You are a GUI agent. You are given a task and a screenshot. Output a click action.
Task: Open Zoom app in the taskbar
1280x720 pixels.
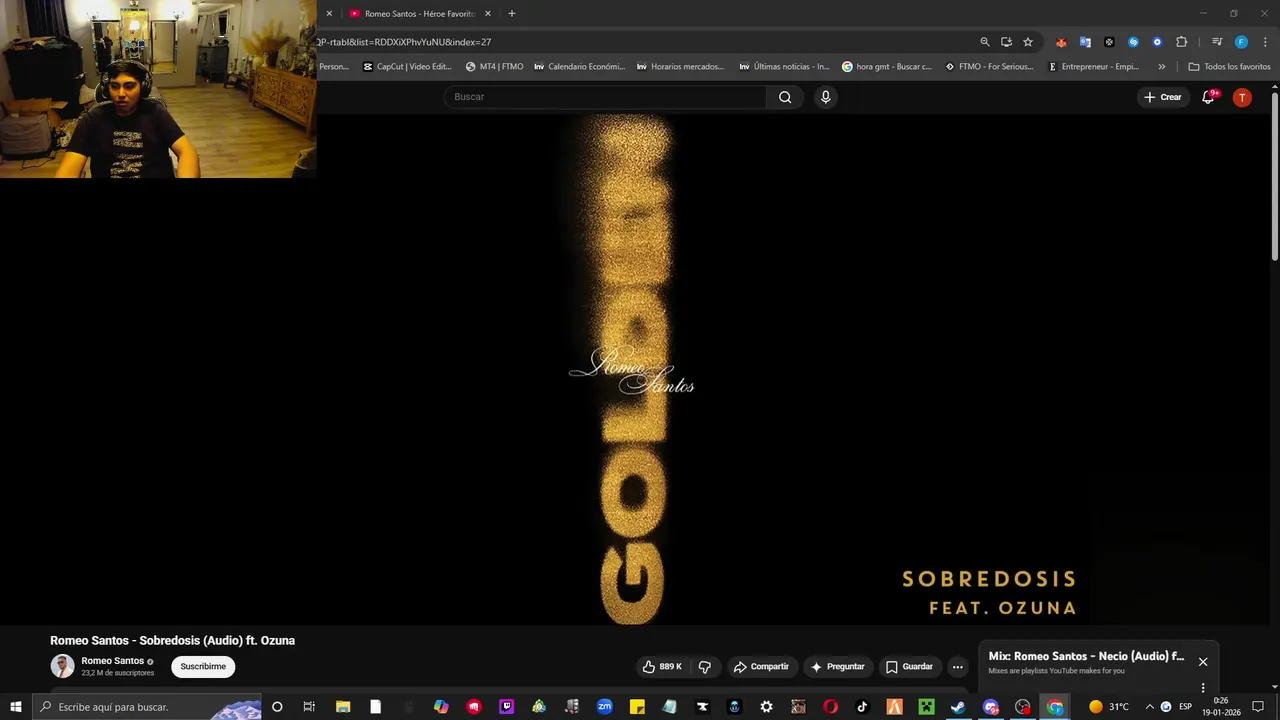pos(605,707)
